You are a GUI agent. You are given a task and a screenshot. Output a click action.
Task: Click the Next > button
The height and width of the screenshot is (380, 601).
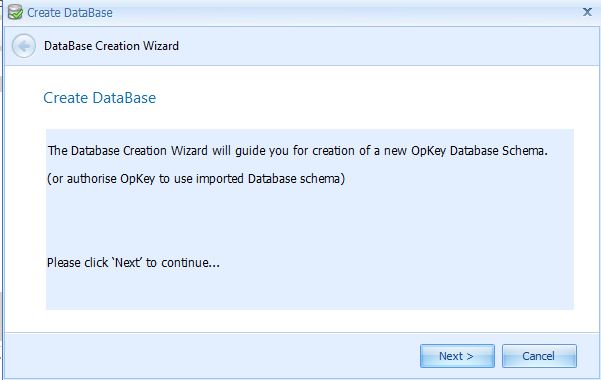[457, 356]
